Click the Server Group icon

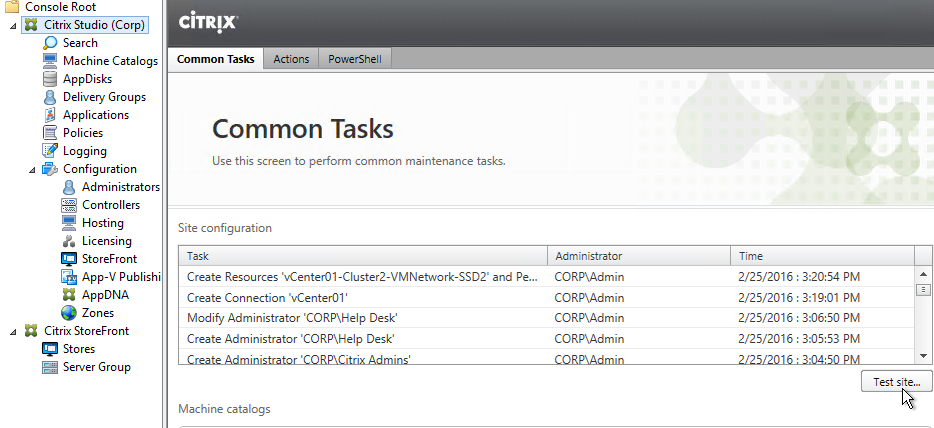point(51,367)
